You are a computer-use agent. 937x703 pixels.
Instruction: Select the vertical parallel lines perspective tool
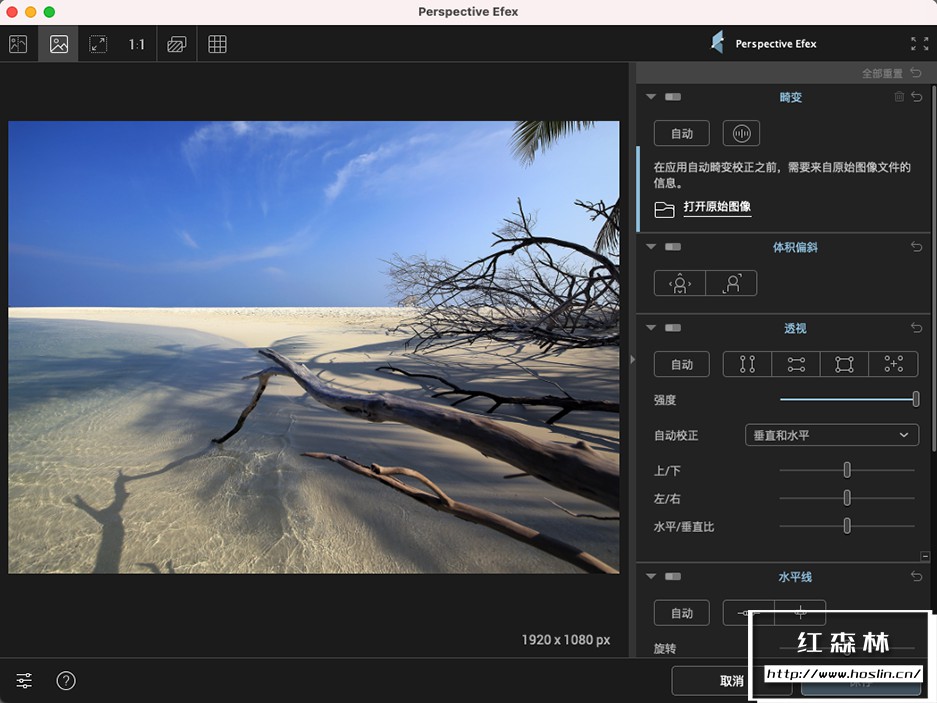(747, 365)
